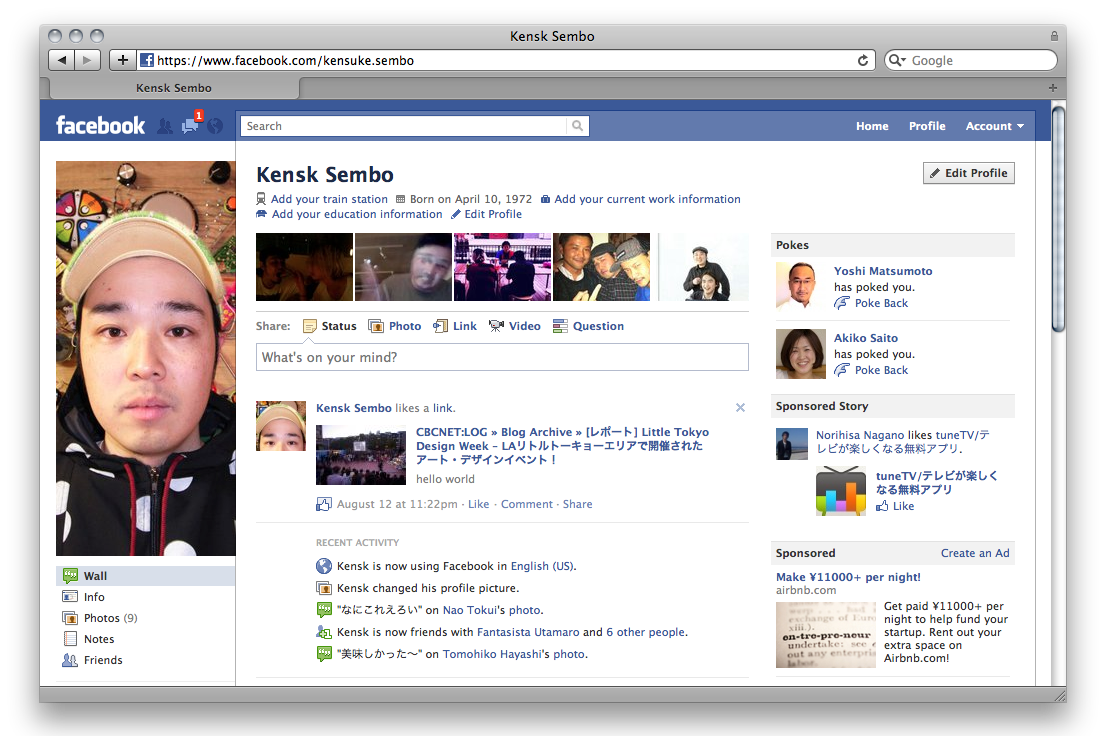
Task: Click the Info sidebar icon
Action: (x=71, y=597)
